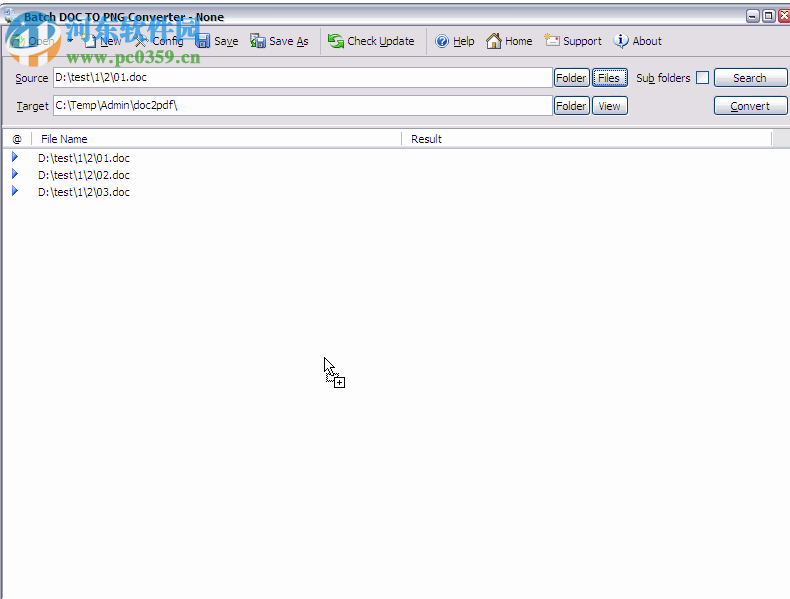790x599 pixels.
Task: Click the Check Update icon
Action: 336,41
